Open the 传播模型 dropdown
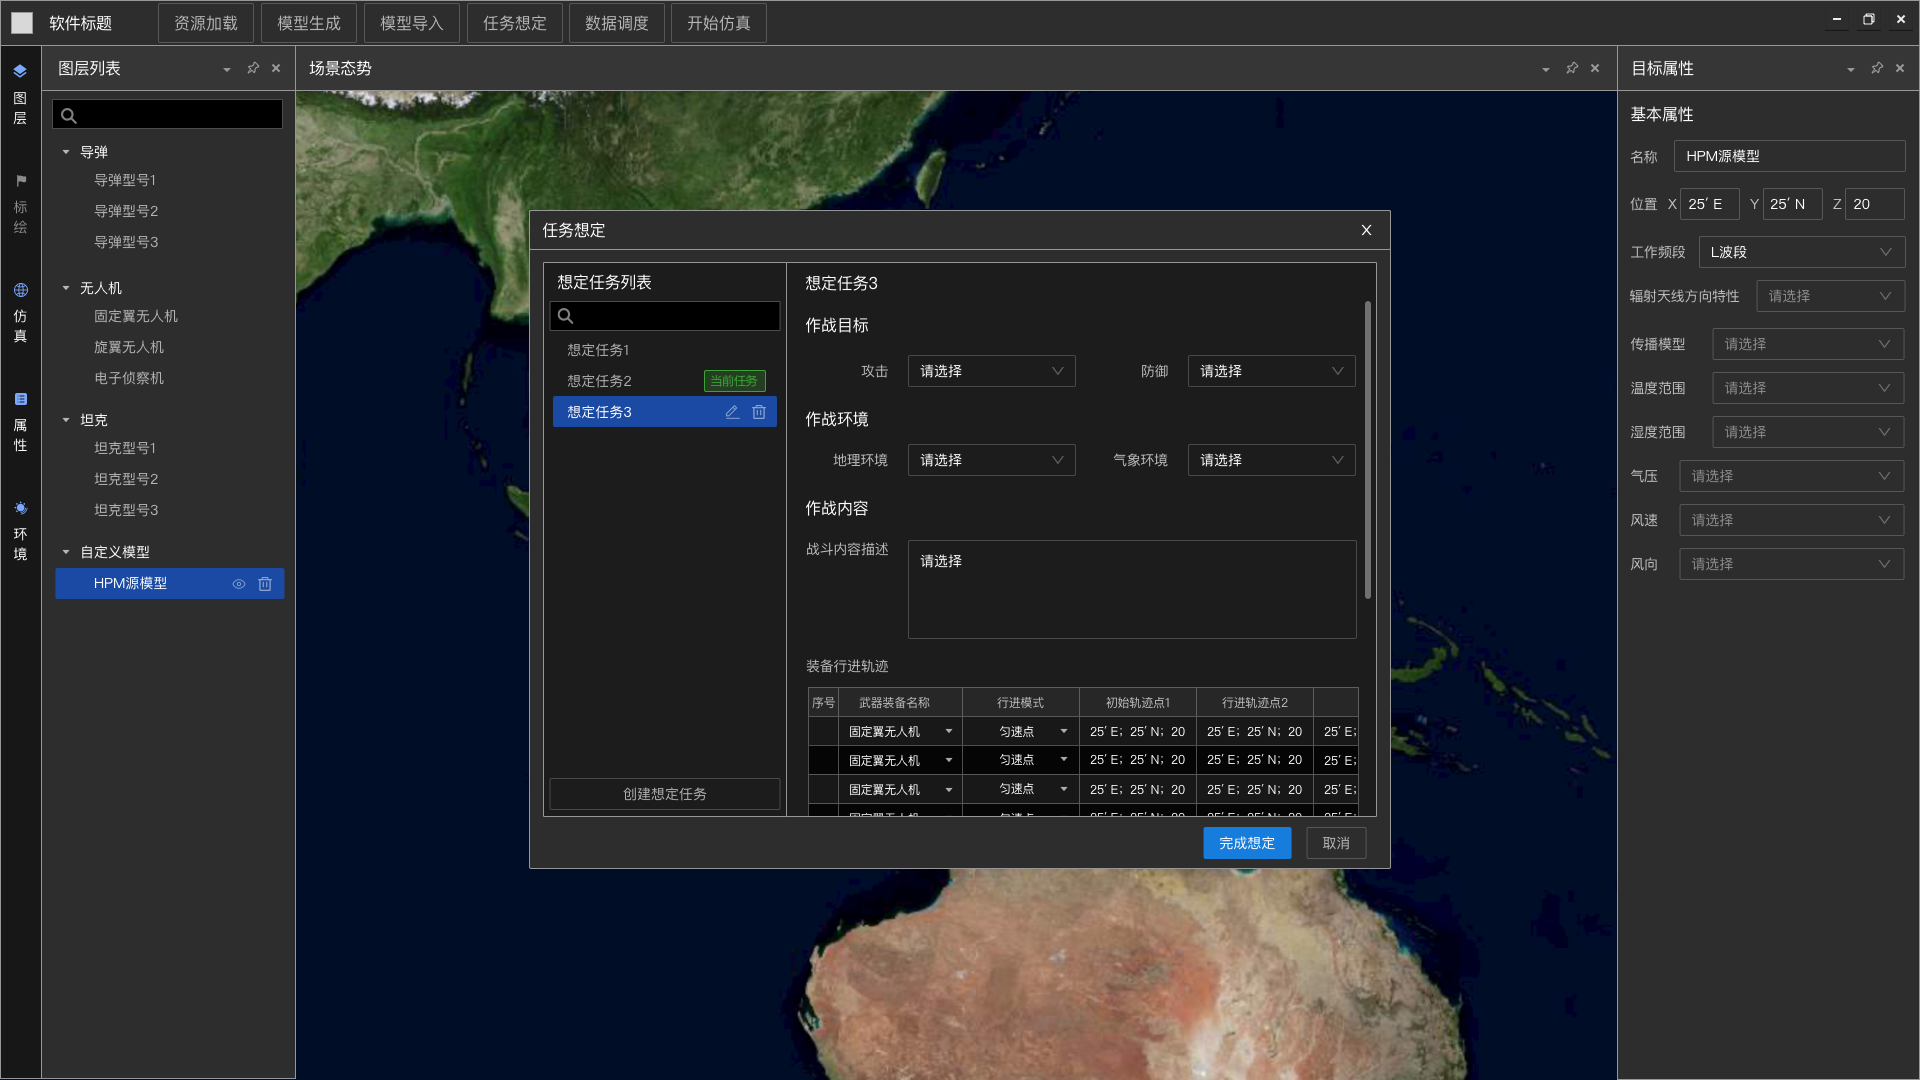The image size is (1920, 1080). click(x=1808, y=344)
